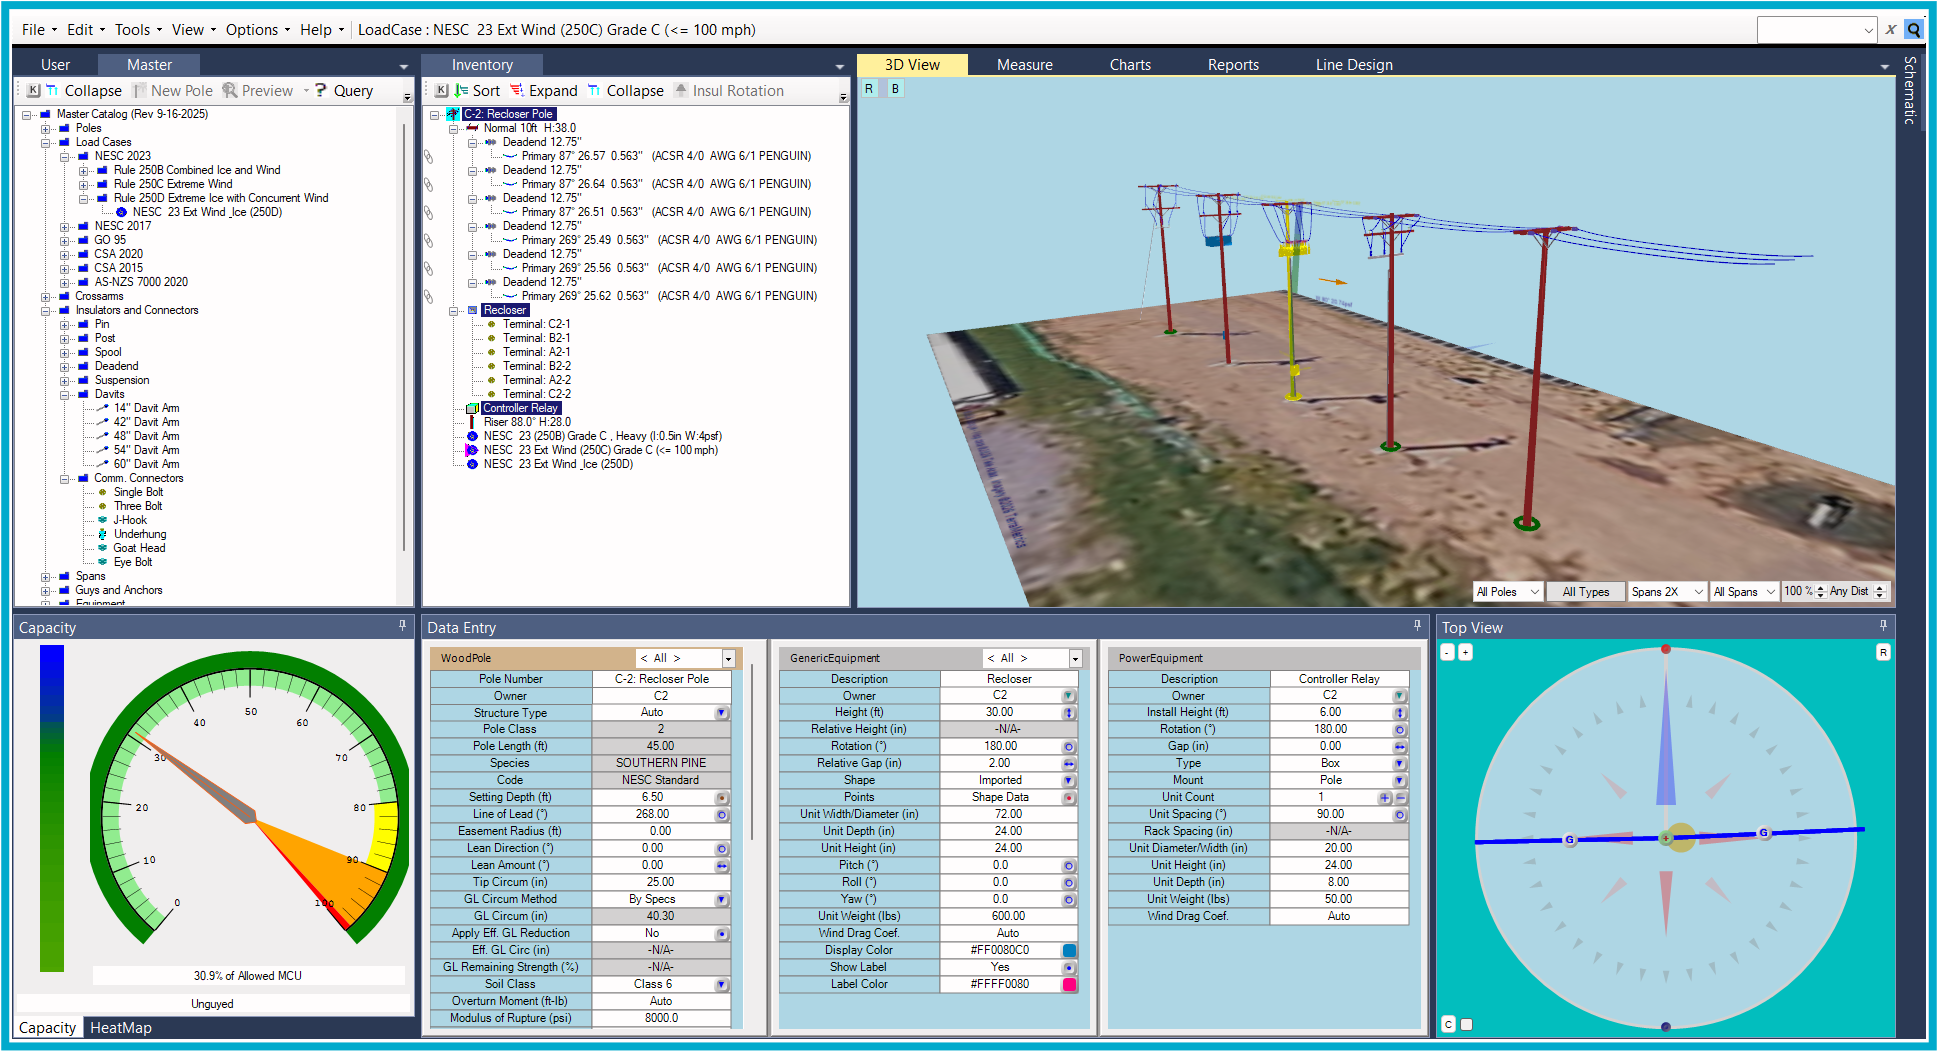Open the WoodPole filter dropdown arrow
This screenshot has height=1051, width=1937.
(729, 659)
